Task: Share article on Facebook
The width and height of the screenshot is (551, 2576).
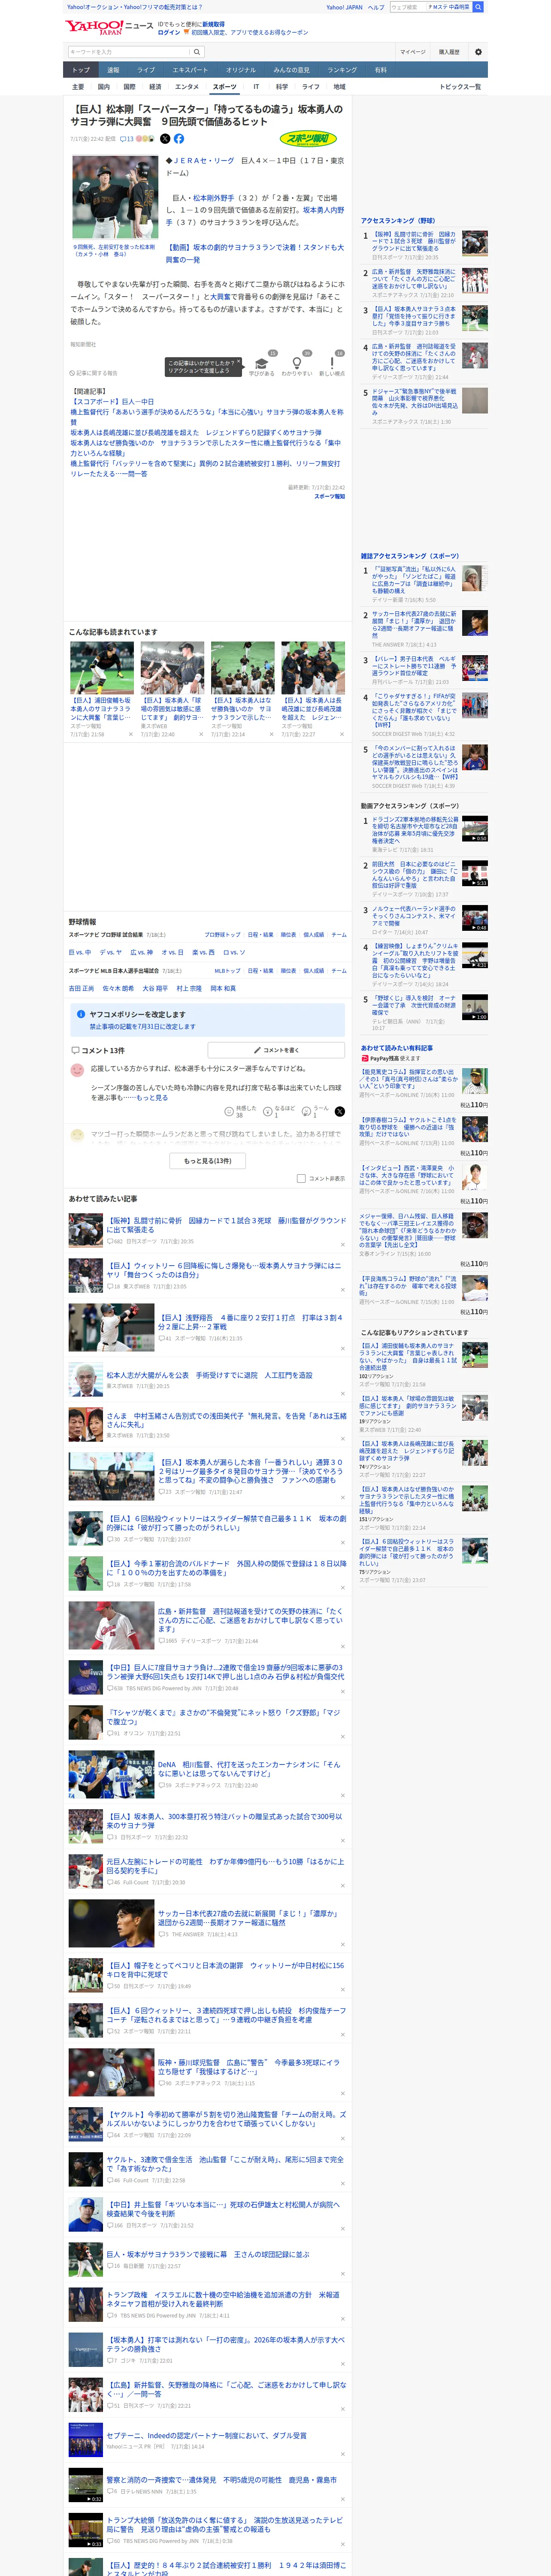Action: click(179, 139)
